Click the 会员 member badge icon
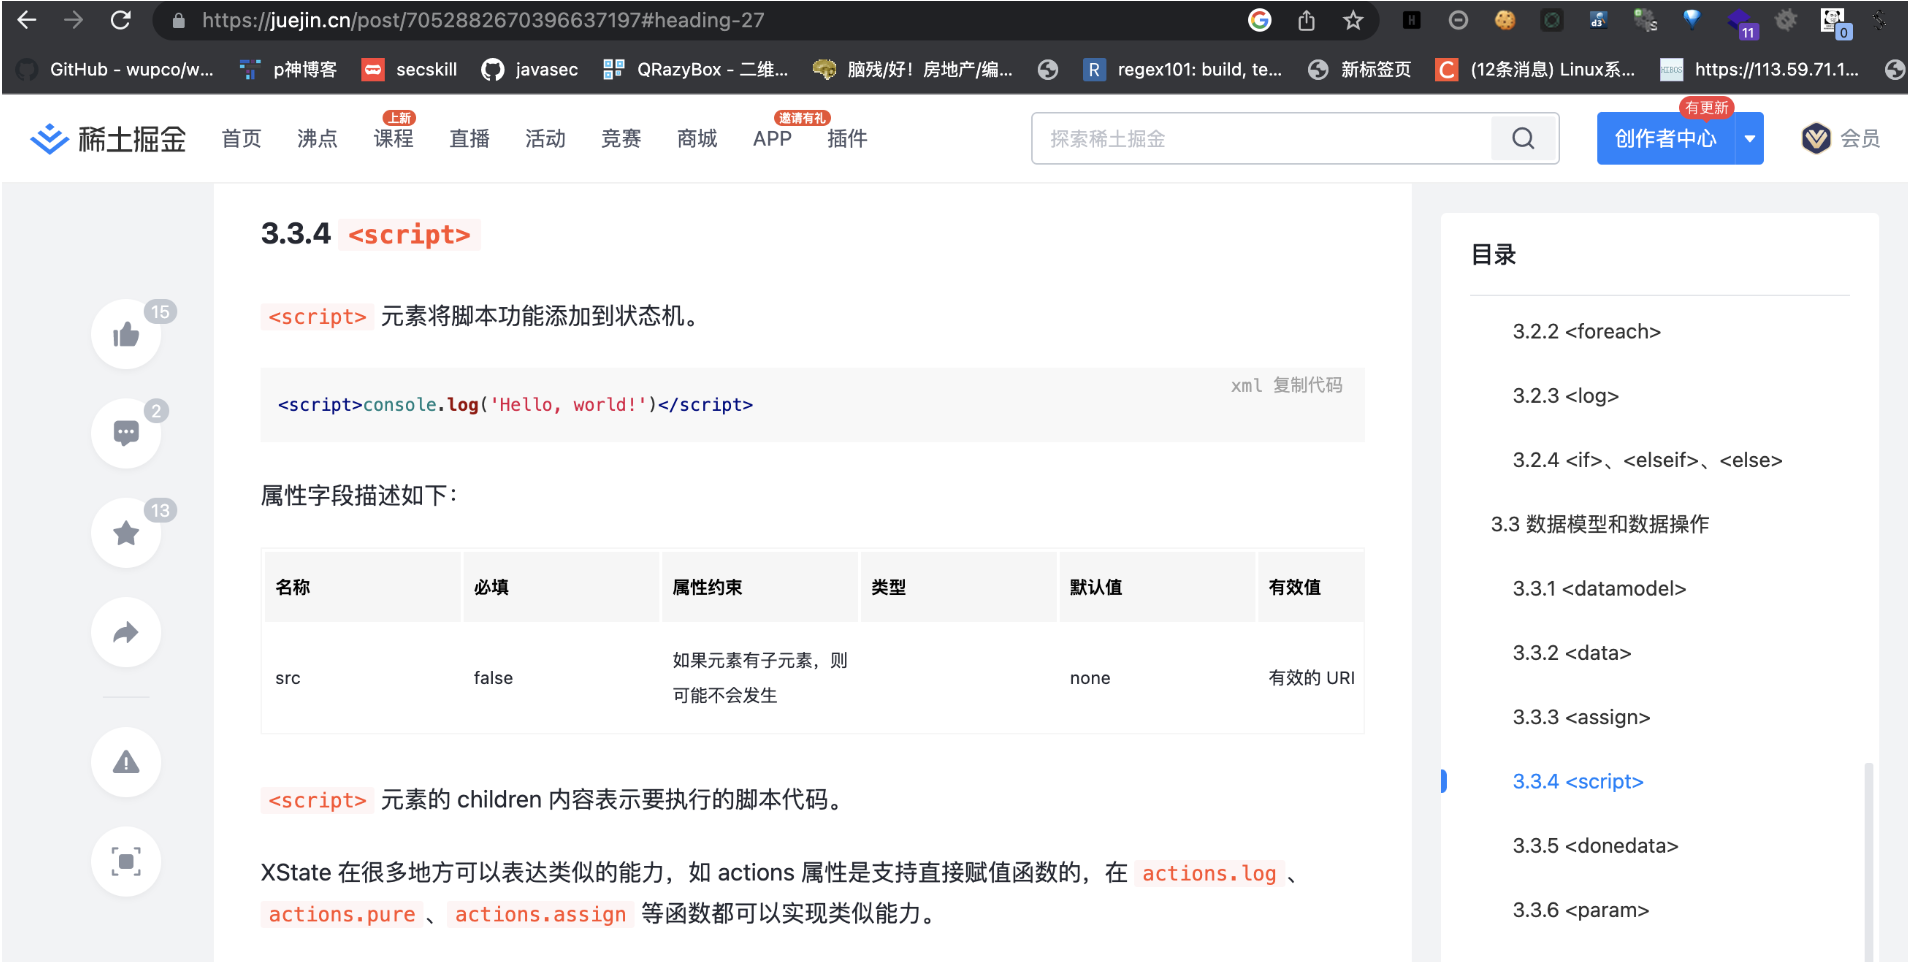This screenshot has width=1908, height=962. tap(1816, 138)
